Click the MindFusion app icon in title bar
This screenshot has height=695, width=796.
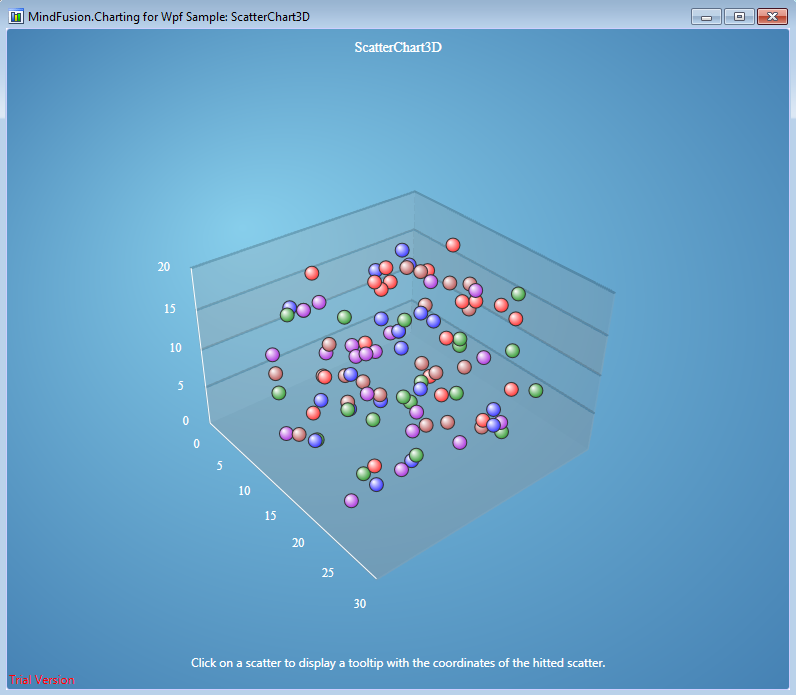(x=16, y=16)
